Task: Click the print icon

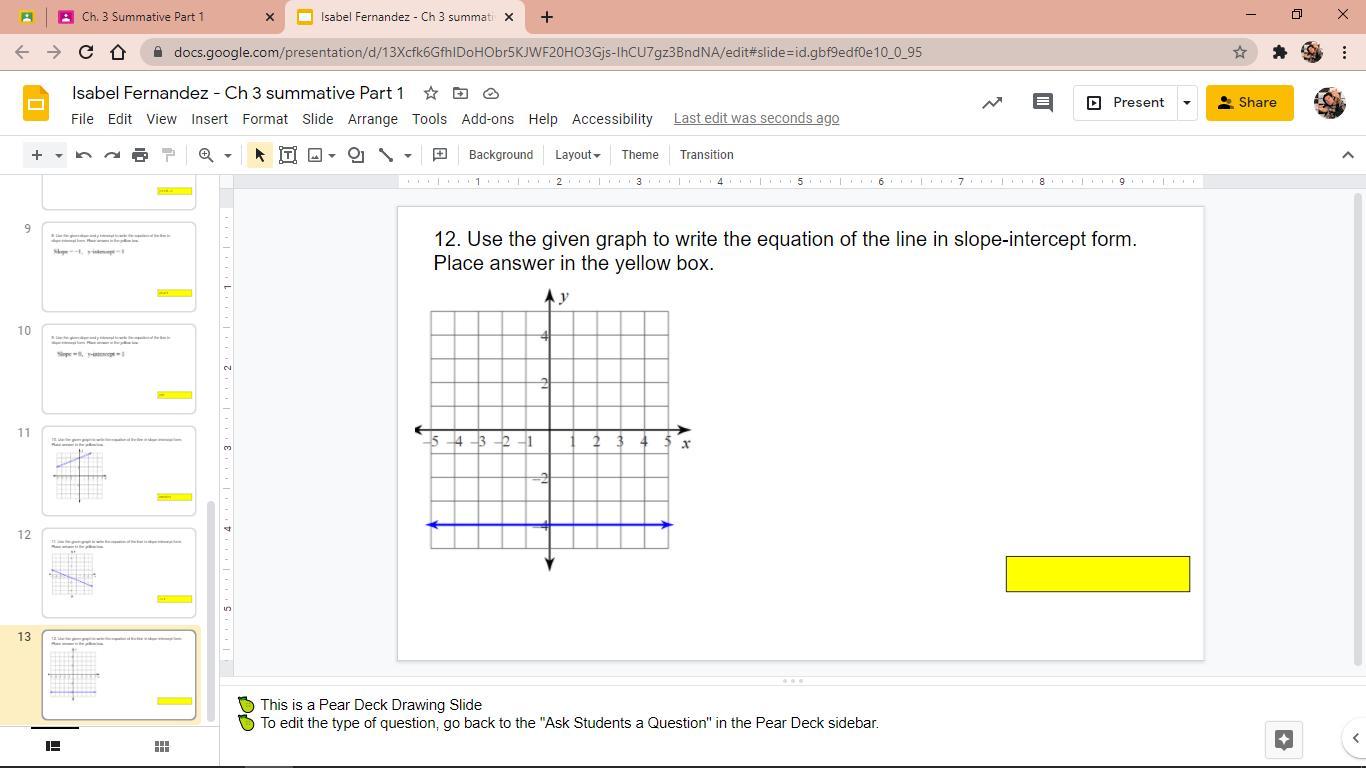Action: (x=140, y=155)
